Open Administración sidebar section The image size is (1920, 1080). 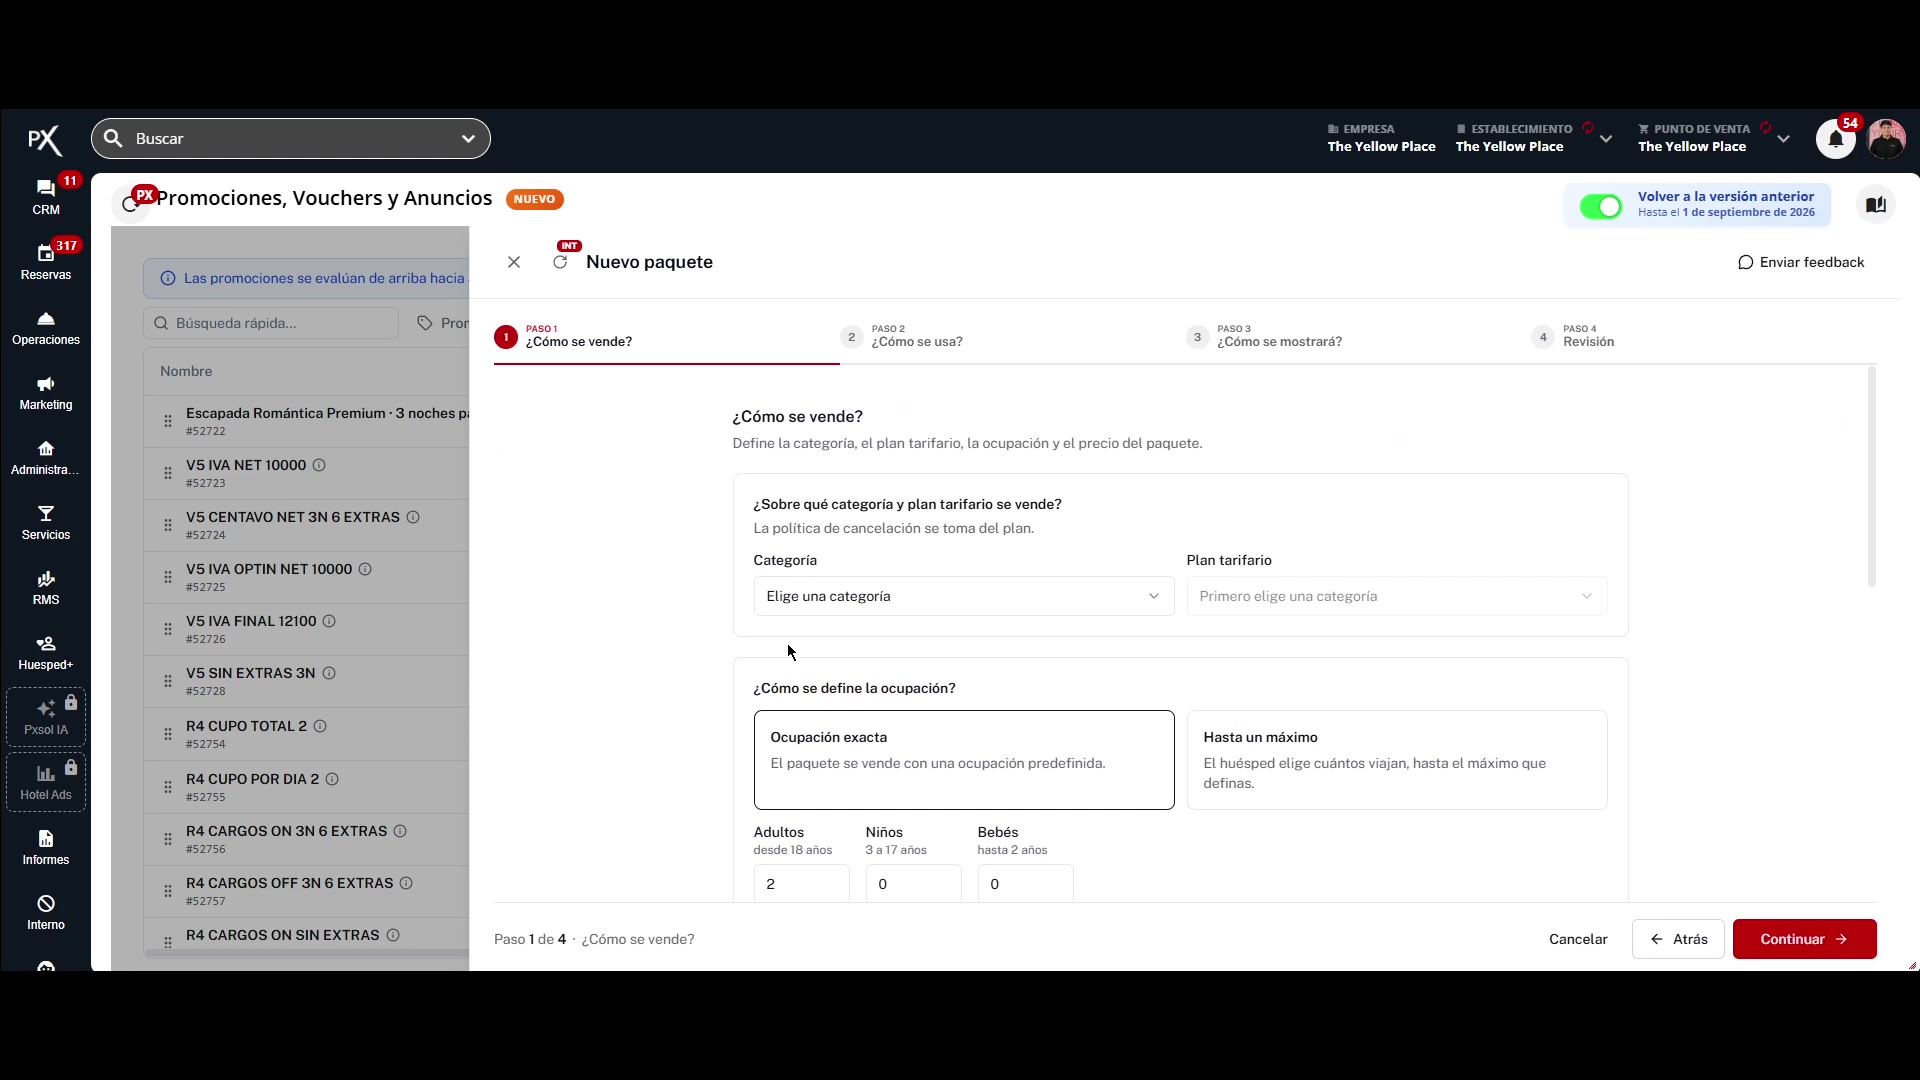46,457
